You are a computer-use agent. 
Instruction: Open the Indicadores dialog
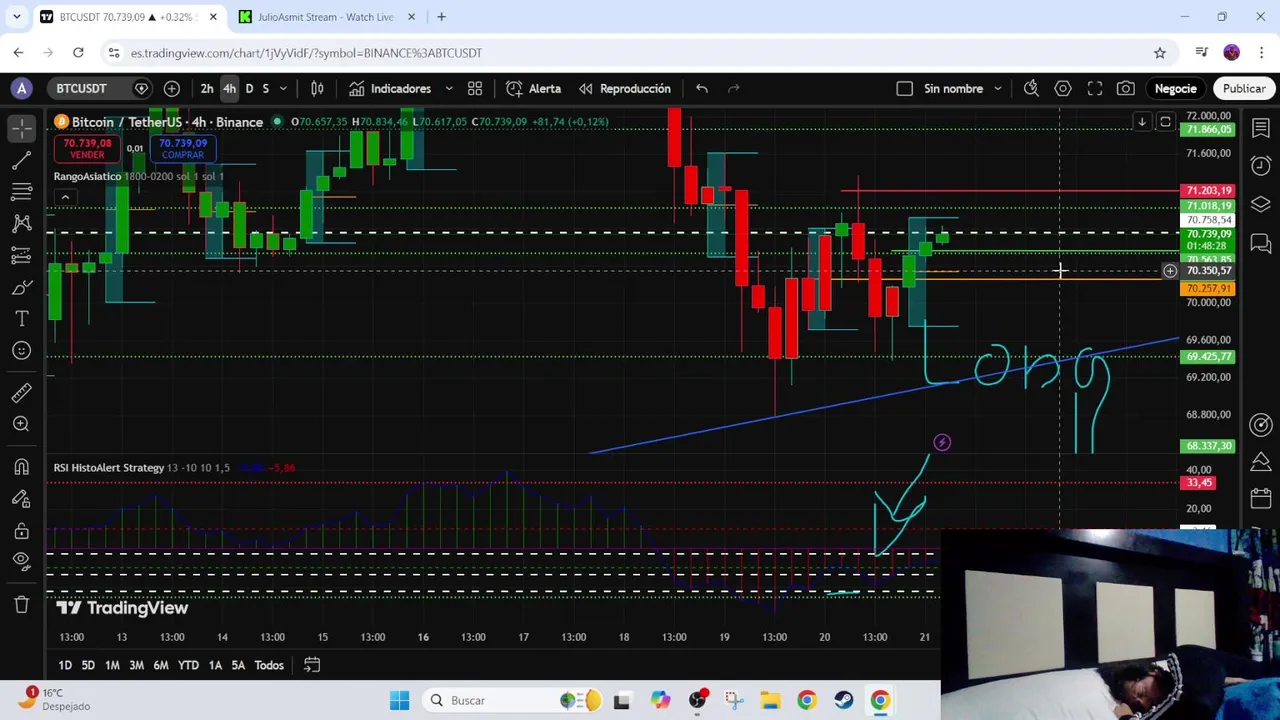click(x=390, y=88)
